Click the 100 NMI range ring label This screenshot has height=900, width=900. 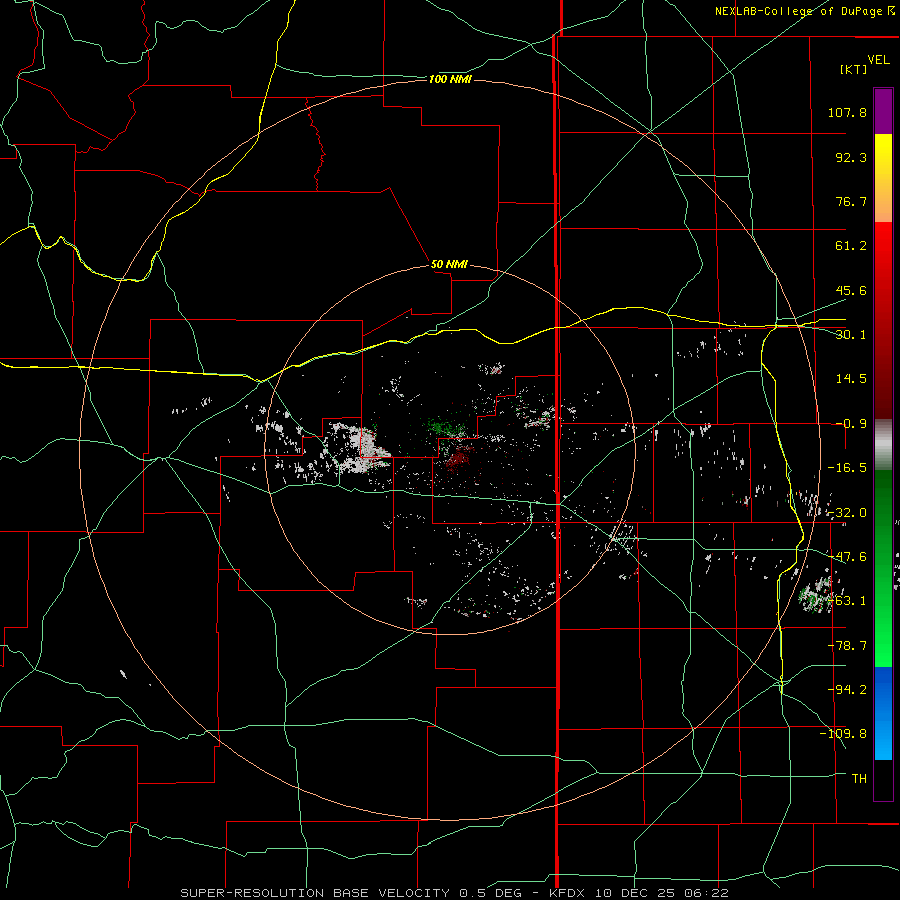pos(450,79)
